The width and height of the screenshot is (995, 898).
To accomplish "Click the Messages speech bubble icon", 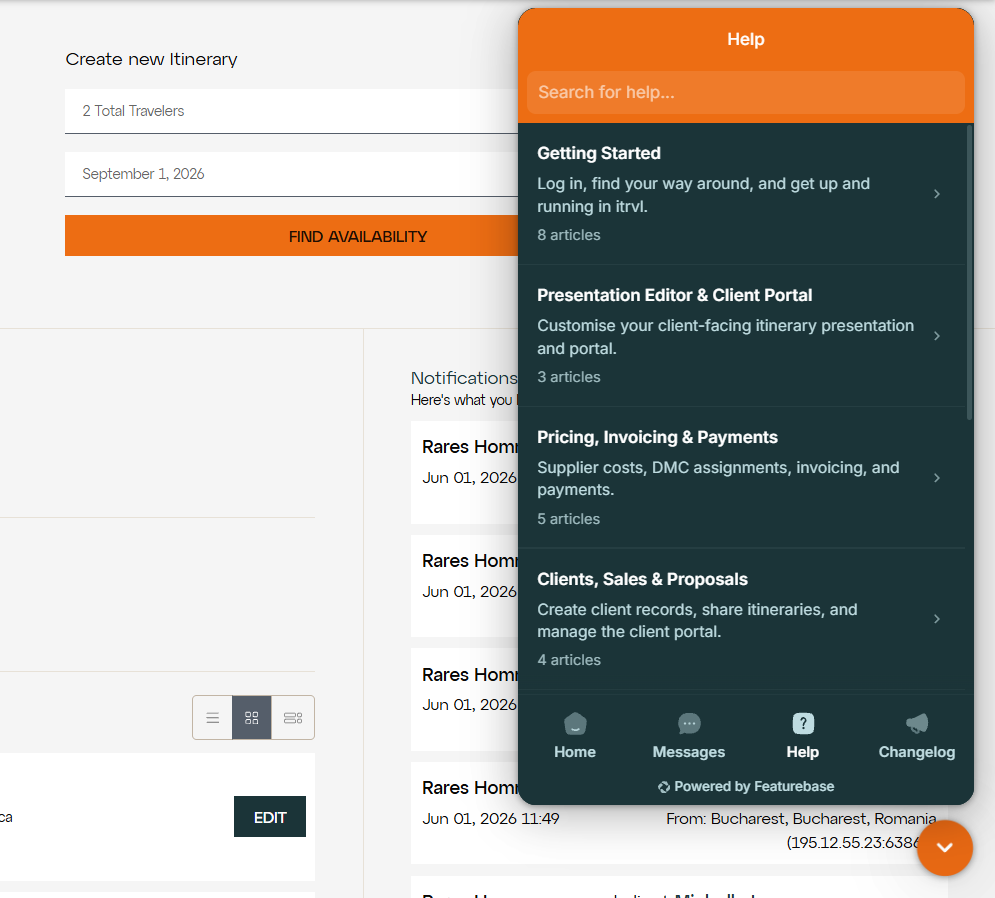I will pyautogui.click(x=689, y=723).
